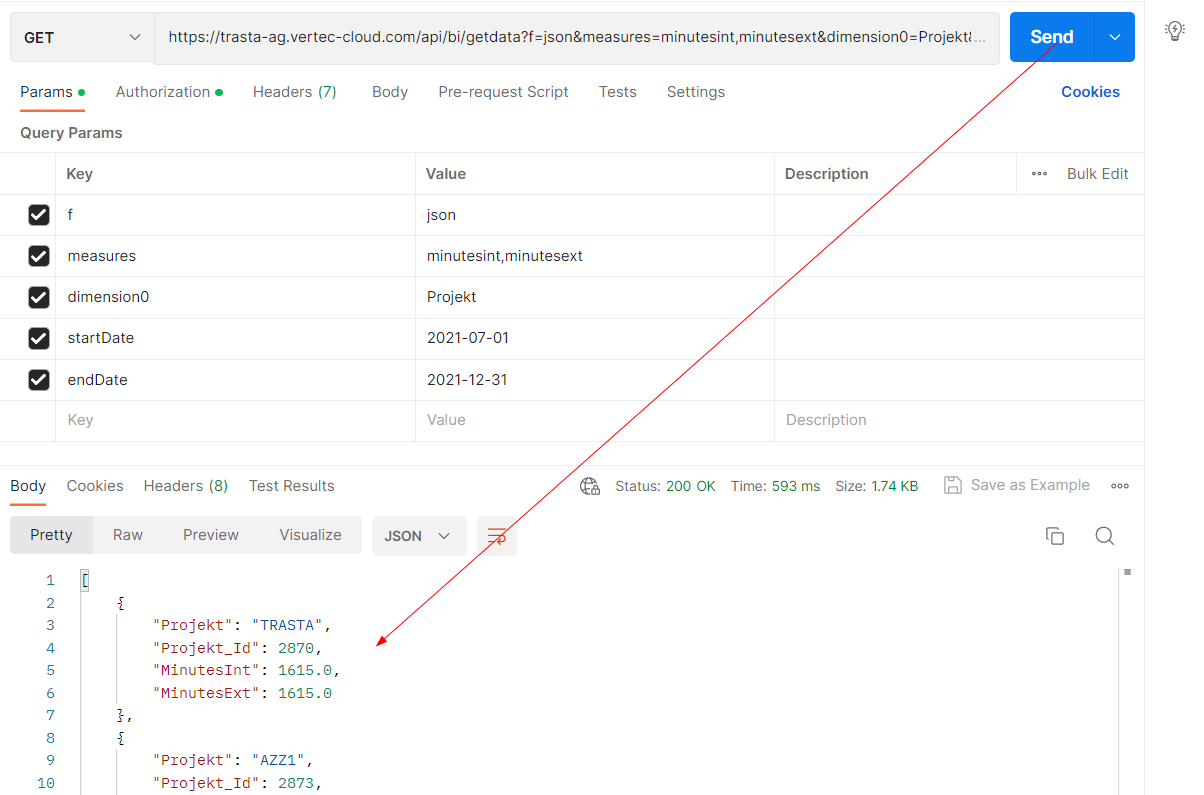Image resolution: width=1204 pixels, height=795 pixels.
Task: Open the GET method dropdown
Action: tap(82, 38)
